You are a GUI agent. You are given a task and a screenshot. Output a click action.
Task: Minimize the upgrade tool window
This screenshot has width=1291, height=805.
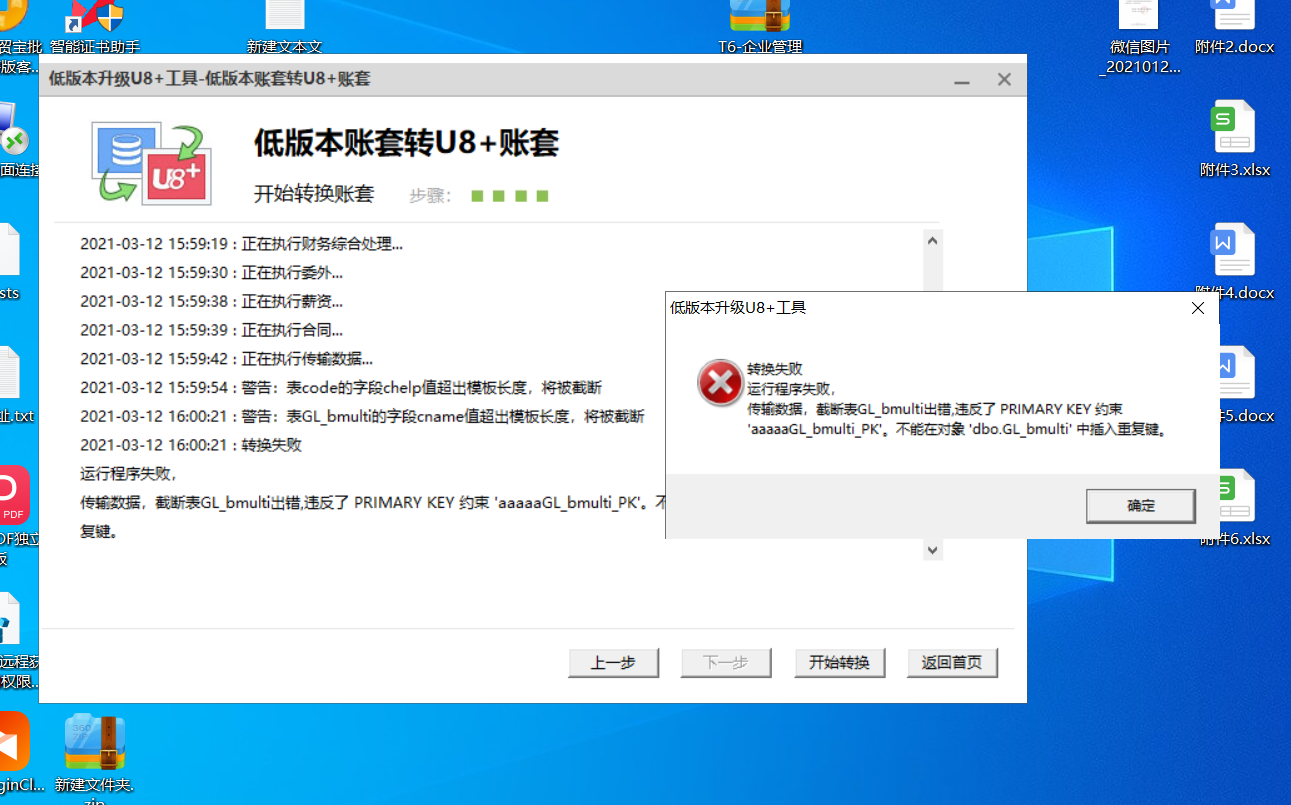pyautogui.click(x=961, y=80)
